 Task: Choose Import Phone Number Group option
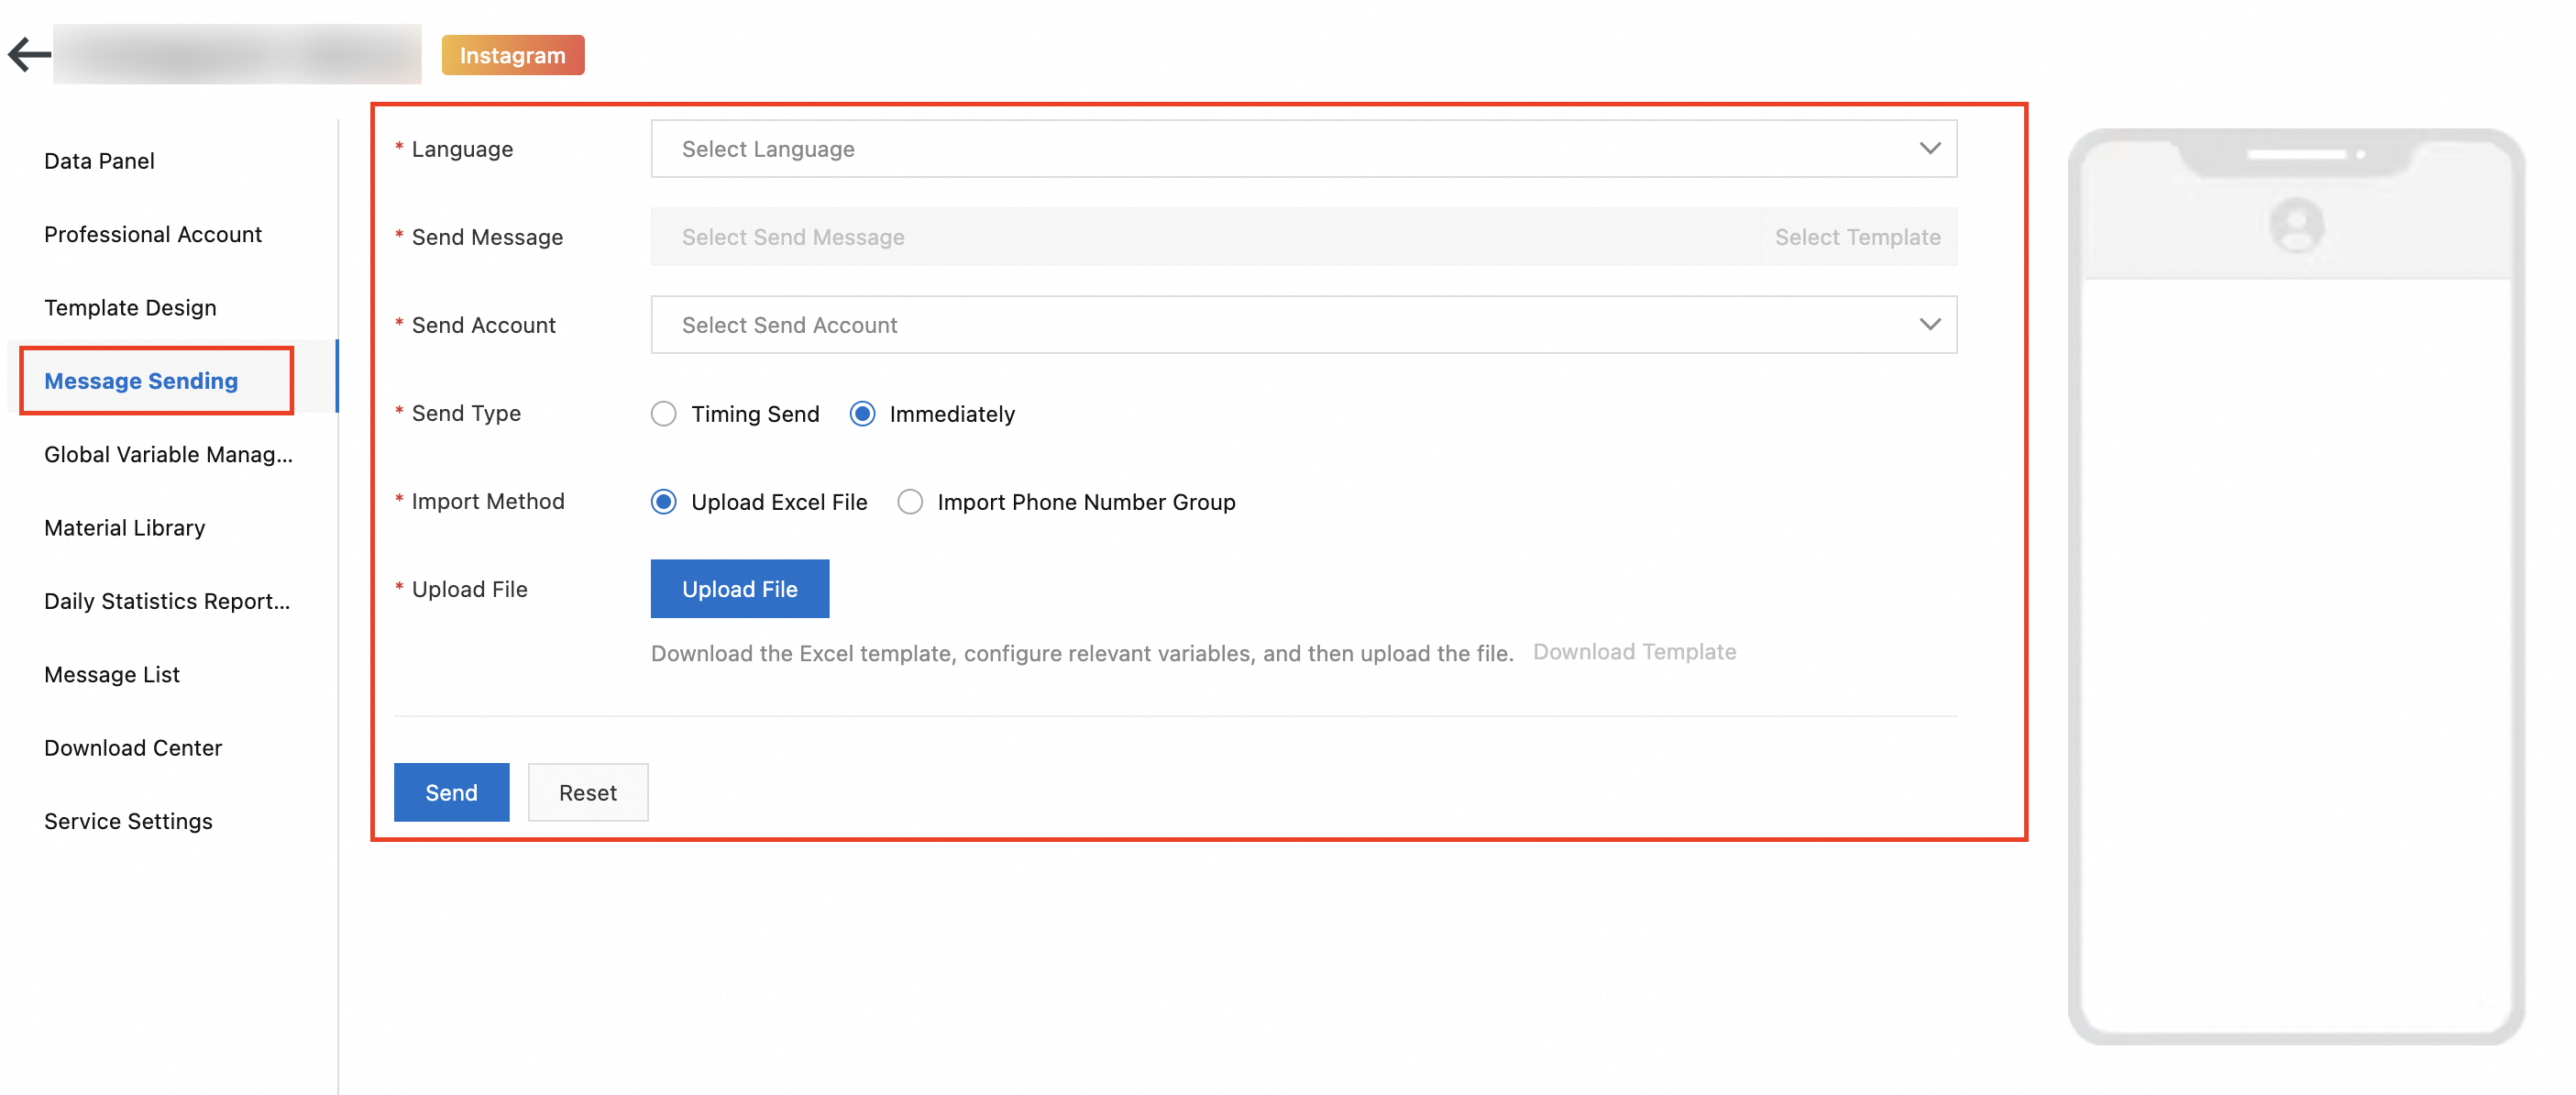pyautogui.click(x=910, y=502)
